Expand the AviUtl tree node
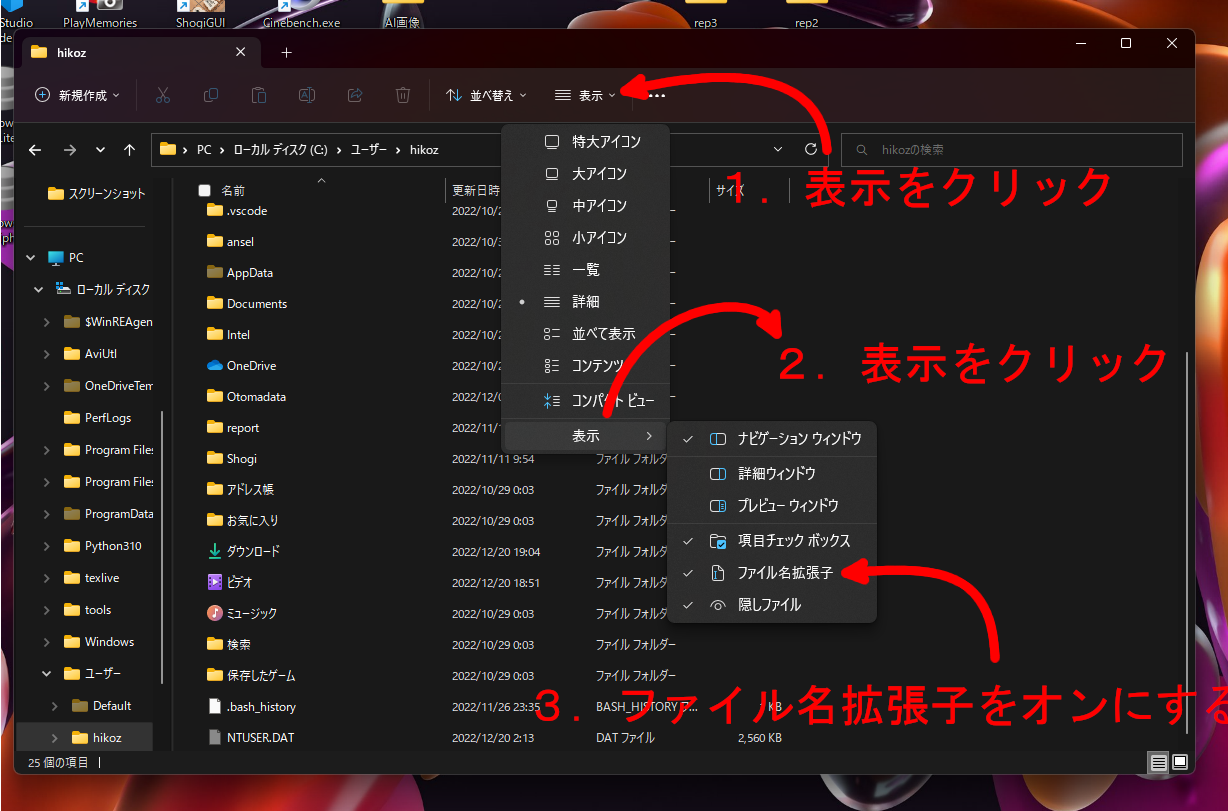The image size is (1228, 811). (46, 353)
